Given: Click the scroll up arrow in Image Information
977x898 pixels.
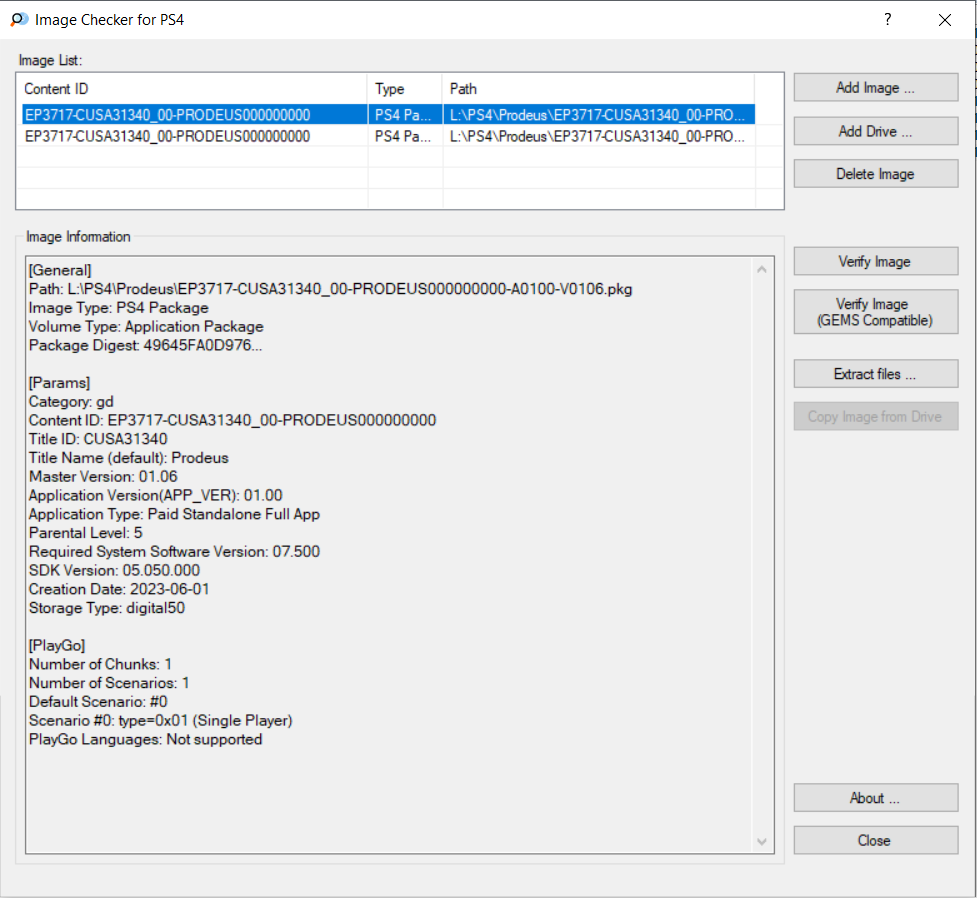Looking at the screenshot, I should [761, 269].
